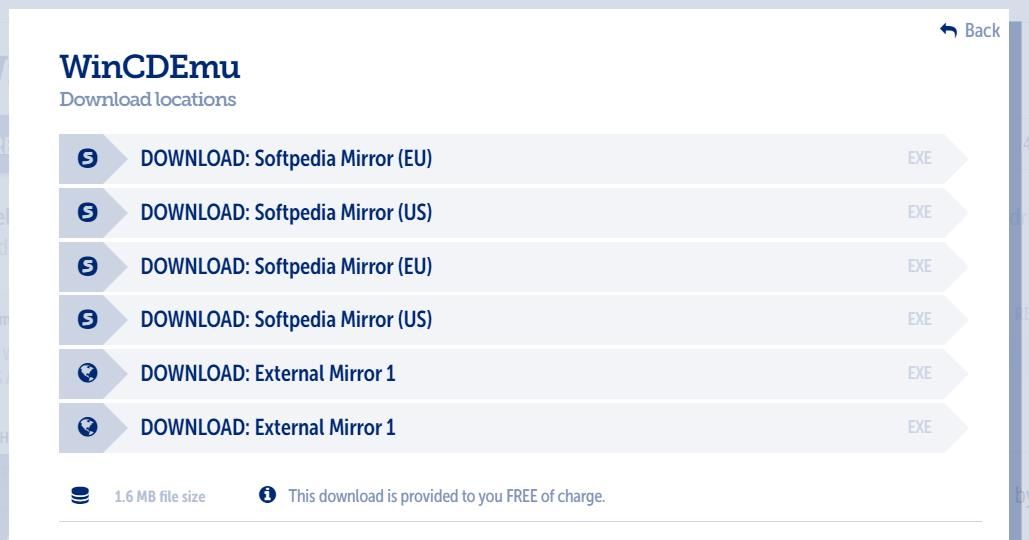
Task: Click the 1.6 MB file size text
Action: click(x=161, y=496)
